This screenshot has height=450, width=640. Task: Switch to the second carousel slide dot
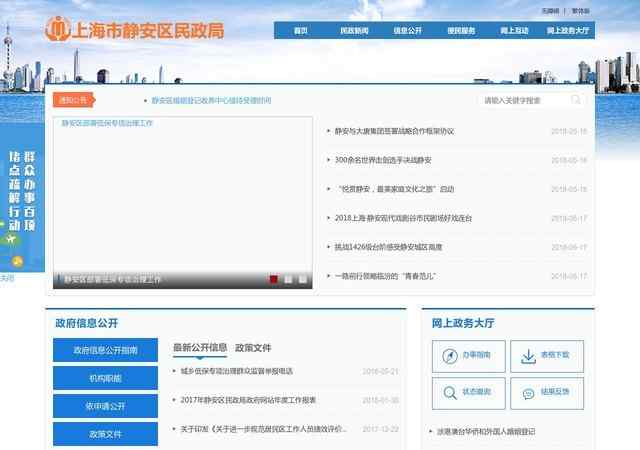point(288,280)
